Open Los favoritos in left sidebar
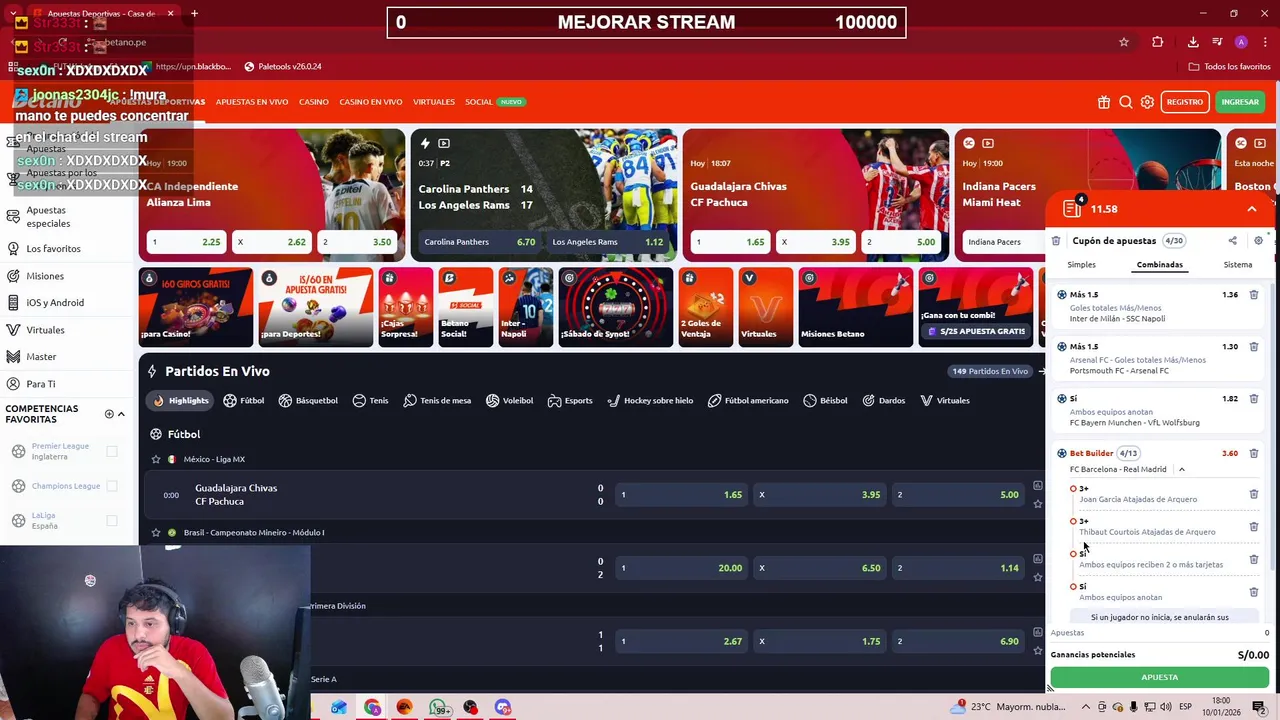This screenshot has width=1280, height=720. (x=53, y=249)
